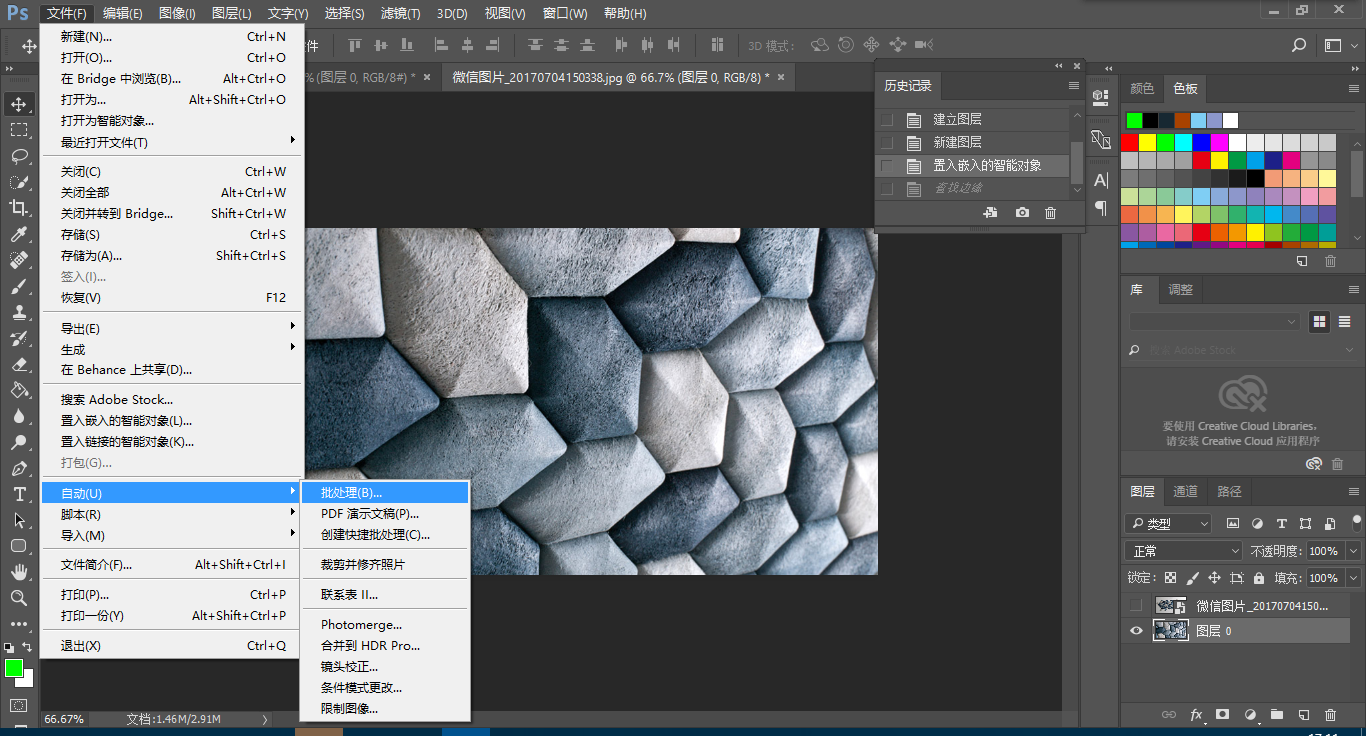Pick the Horizontal Type tool

point(19,494)
